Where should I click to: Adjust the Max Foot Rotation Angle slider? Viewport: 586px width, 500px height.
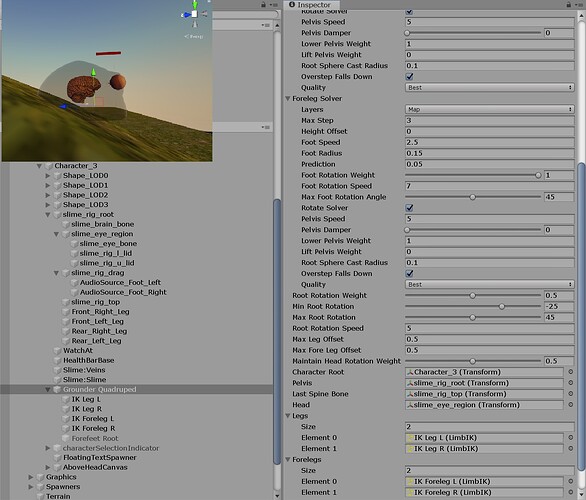(473, 197)
